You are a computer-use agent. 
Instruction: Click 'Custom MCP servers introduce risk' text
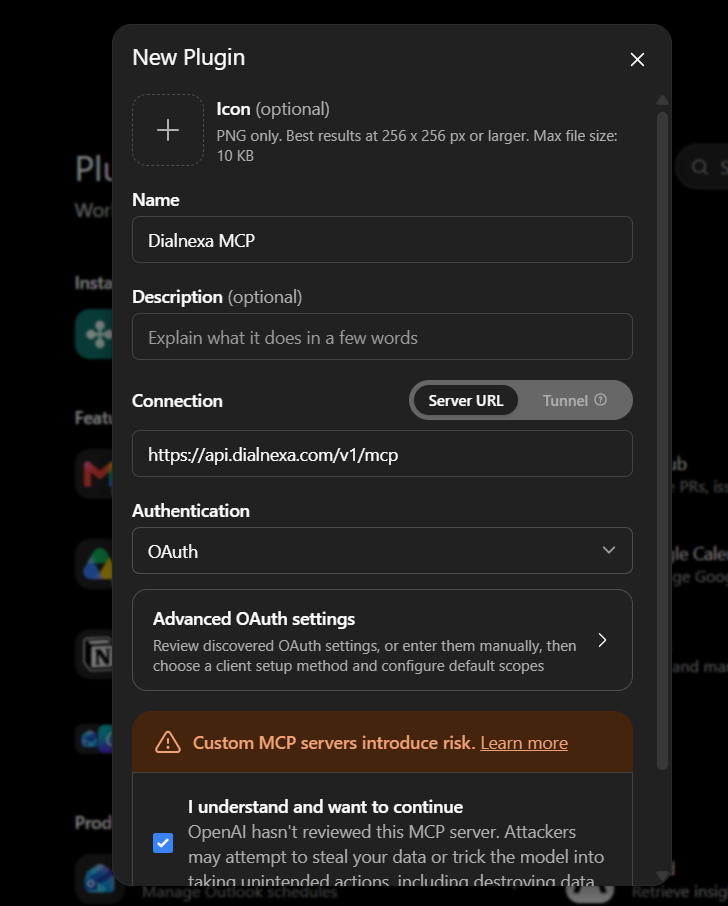[333, 743]
